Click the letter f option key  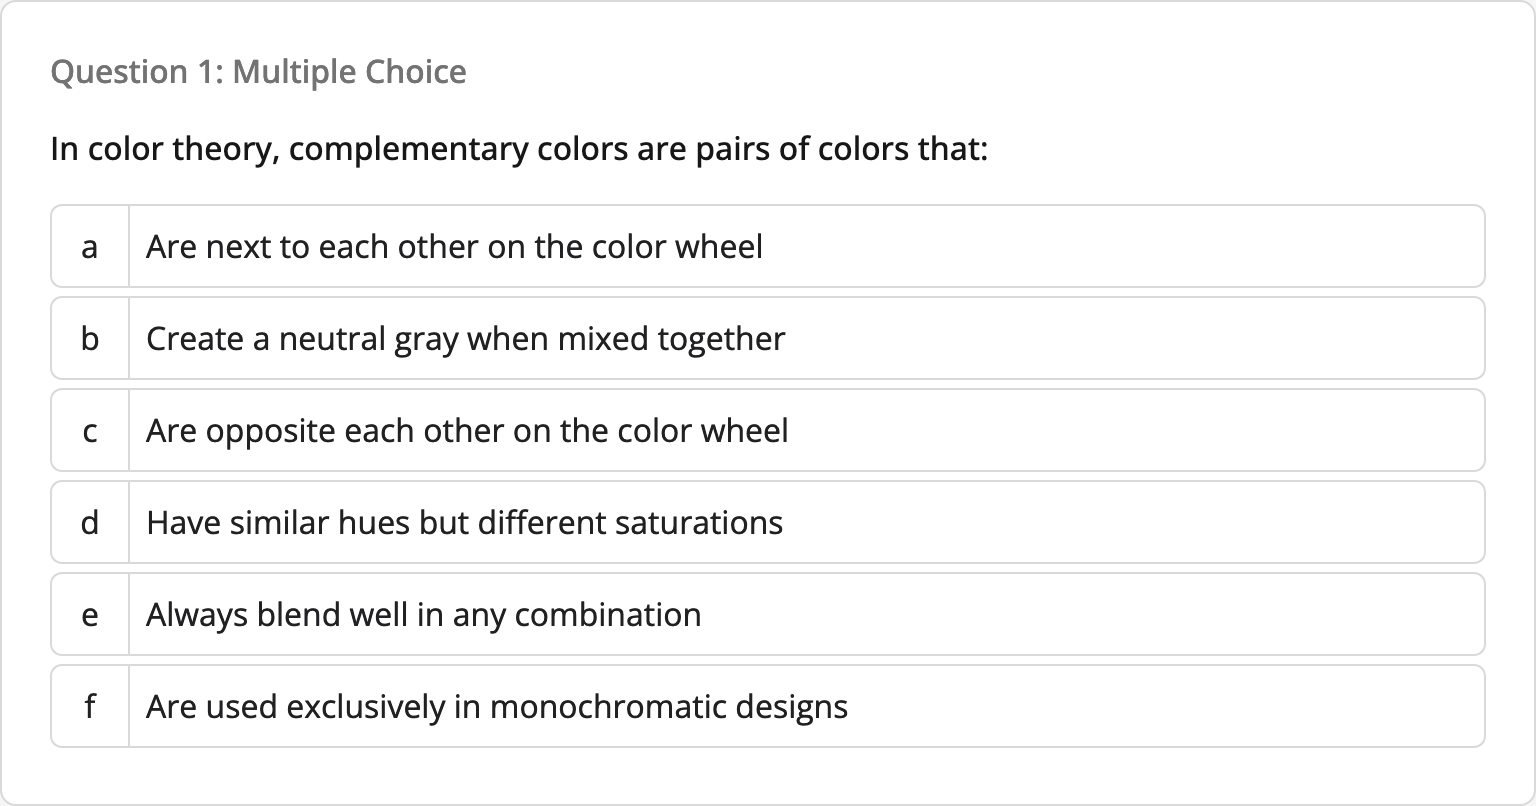click(x=90, y=707)
